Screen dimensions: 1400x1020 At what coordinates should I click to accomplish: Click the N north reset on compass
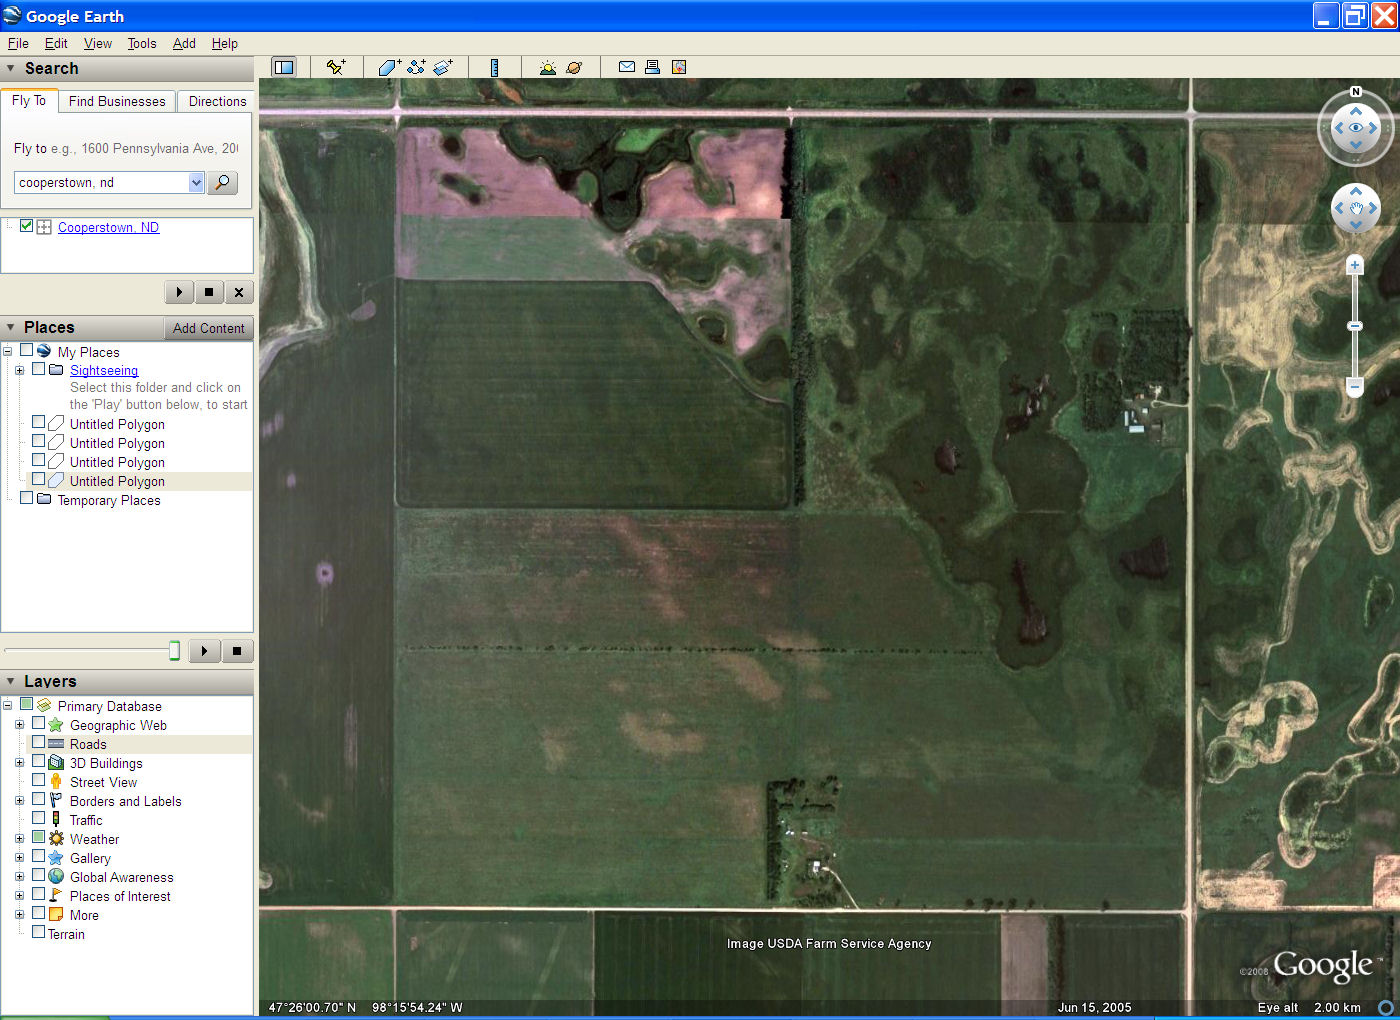point(1356,92)
